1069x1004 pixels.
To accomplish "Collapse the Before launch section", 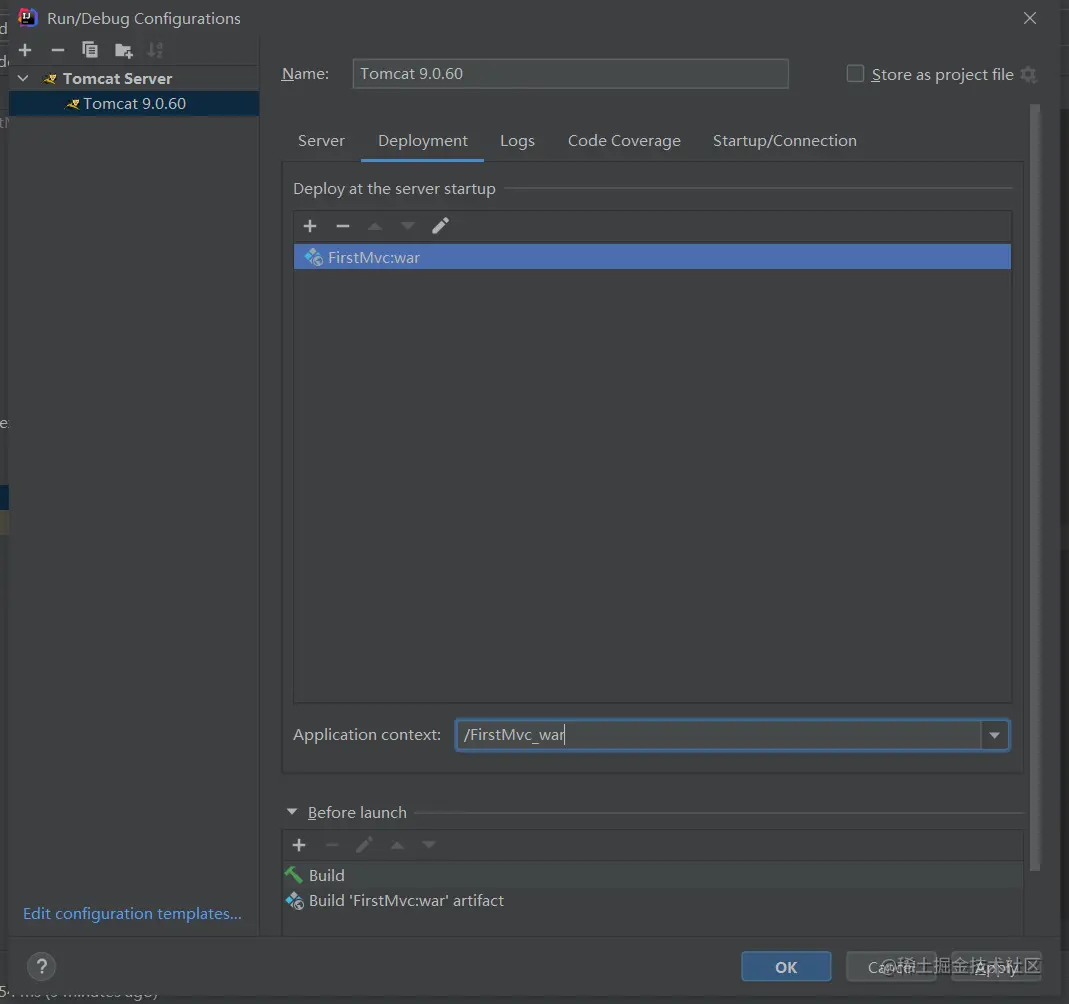I will tap(292, 812).
